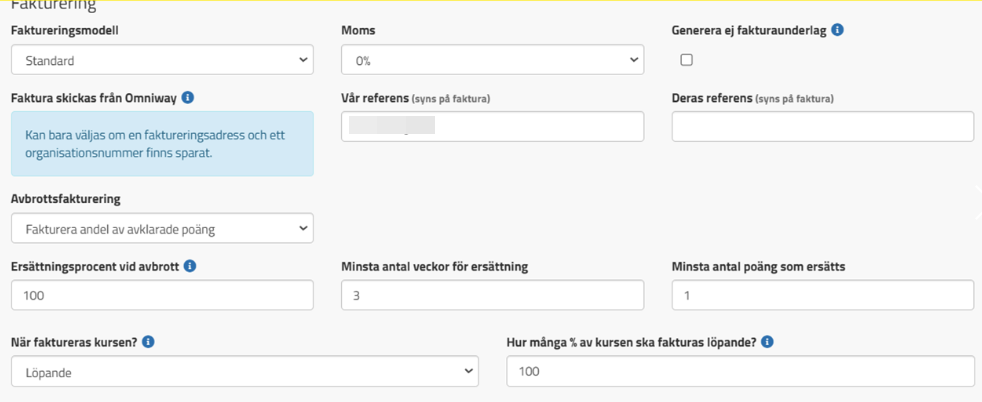
Task: Click info icon after Hur många % löpande
Action: 767,342
